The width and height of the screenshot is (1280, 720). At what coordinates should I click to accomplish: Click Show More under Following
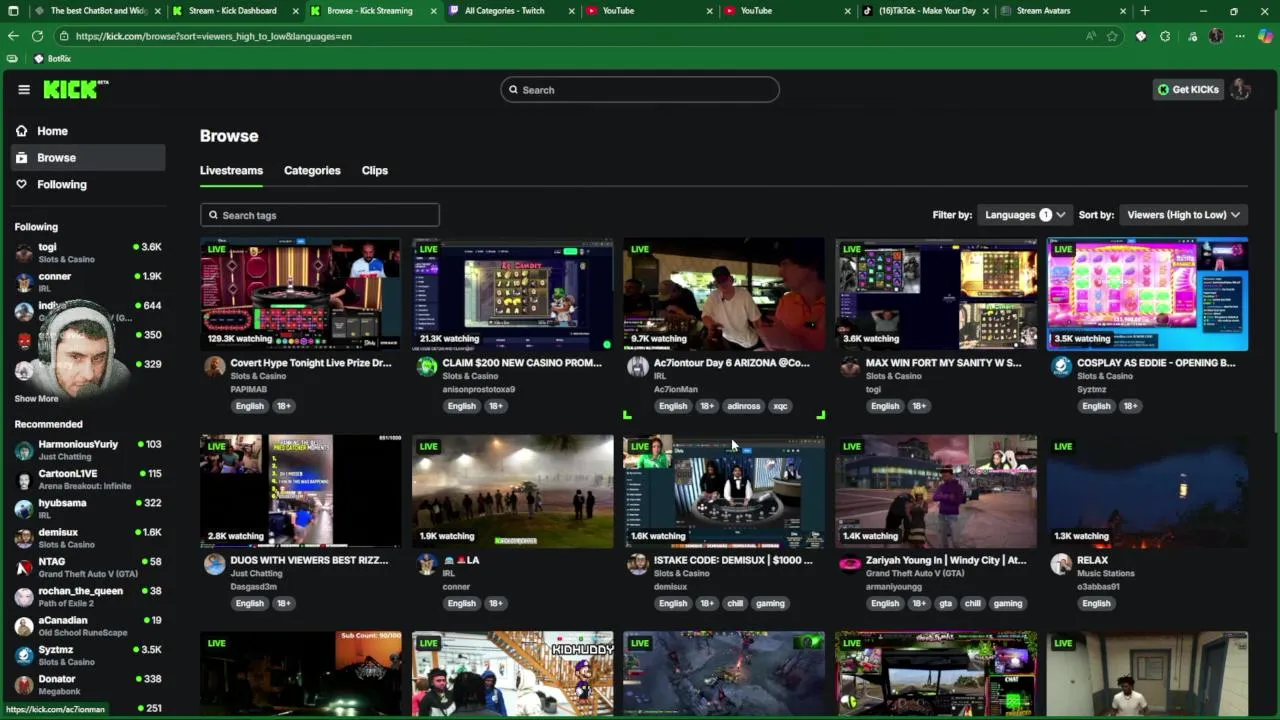click(x=36, y=398)
